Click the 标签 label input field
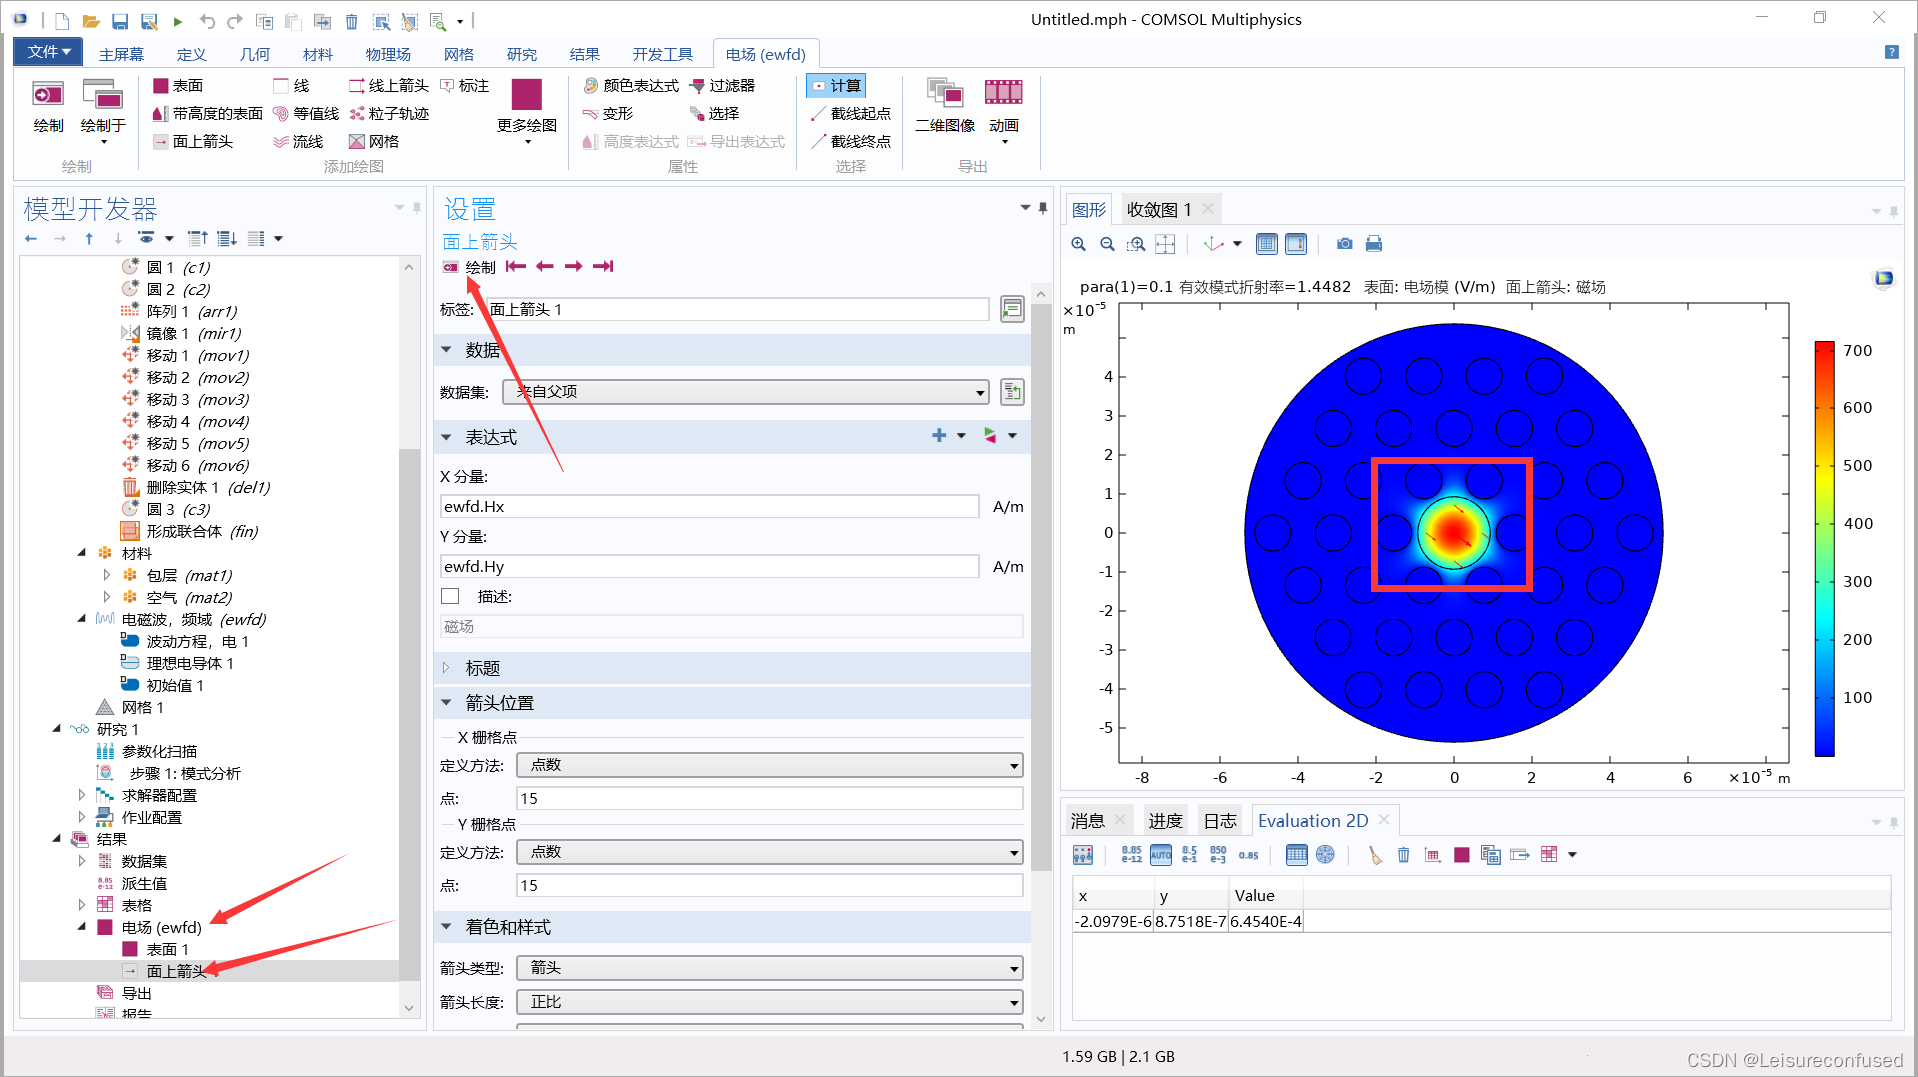This screenshot has width=1918, height=1077. click(738, 310)
